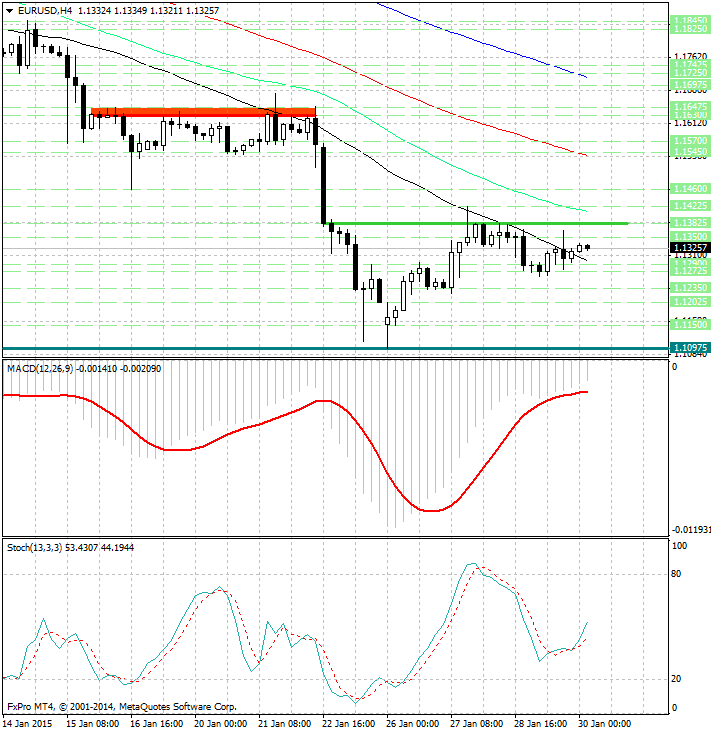Image resolution: width=711 pixels, height=732 pixels.
Task: Select the blue moving average line
Action: [x=482, y=41]
